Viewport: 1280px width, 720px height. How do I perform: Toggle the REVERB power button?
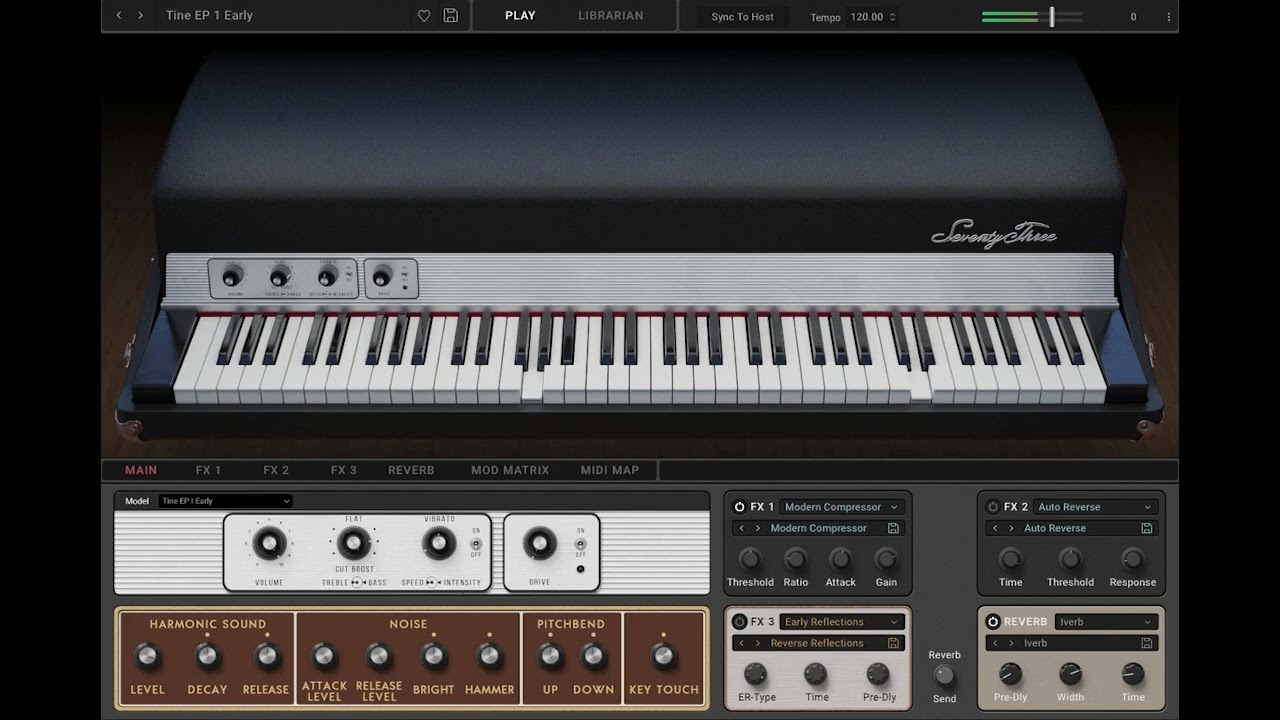[993, 622]
